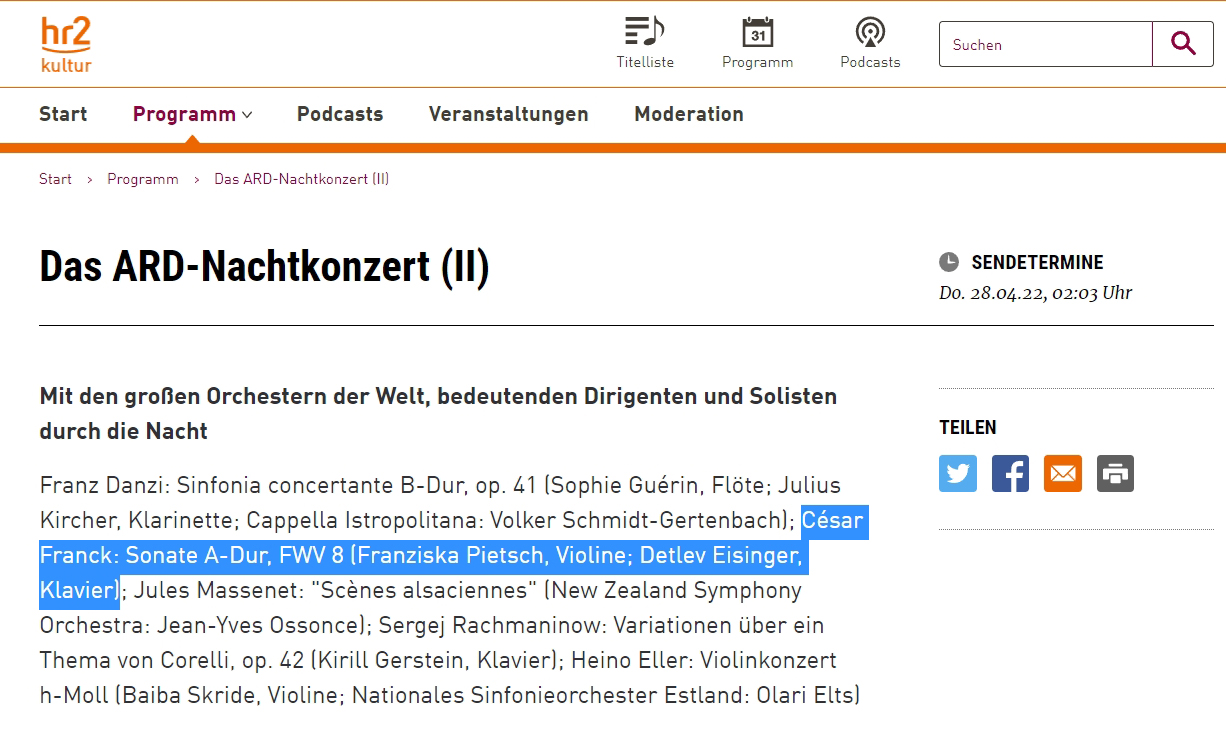Share the page via email
This screenshot has width=1226, height=744.
point(1063,473)
